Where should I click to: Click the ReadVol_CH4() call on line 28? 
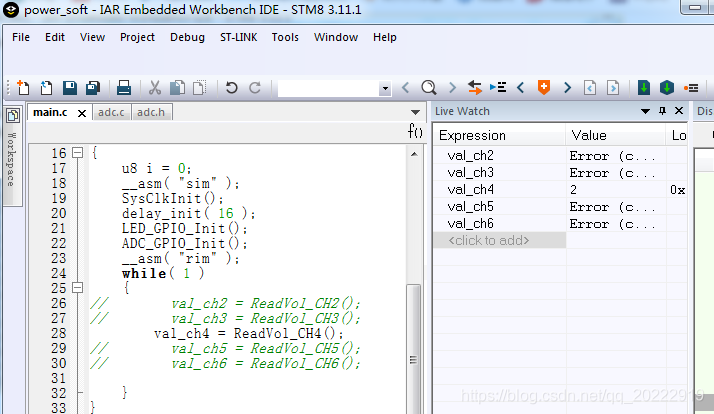[x=289, y=333]
